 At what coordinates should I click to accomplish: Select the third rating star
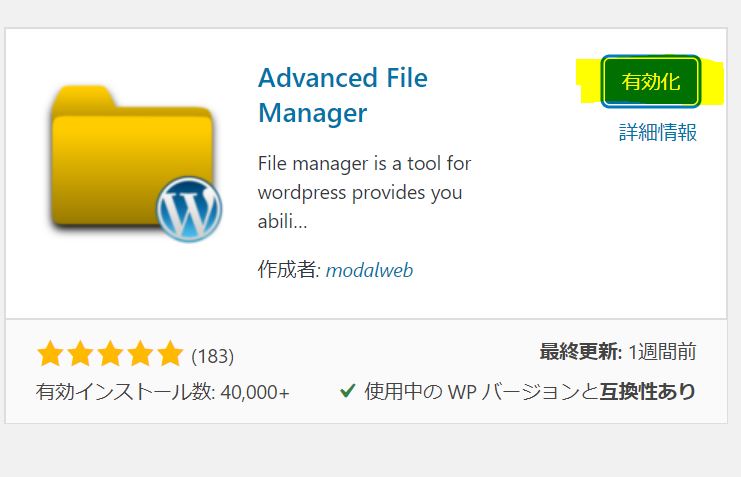coord(111,354)
